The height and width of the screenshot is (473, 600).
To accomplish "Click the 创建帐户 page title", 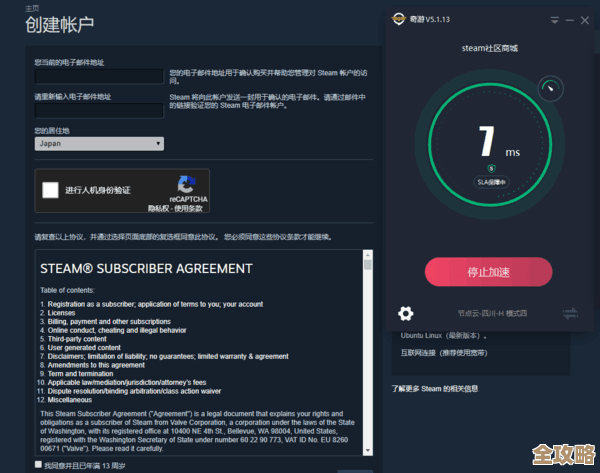I will (x=60, y=25).
